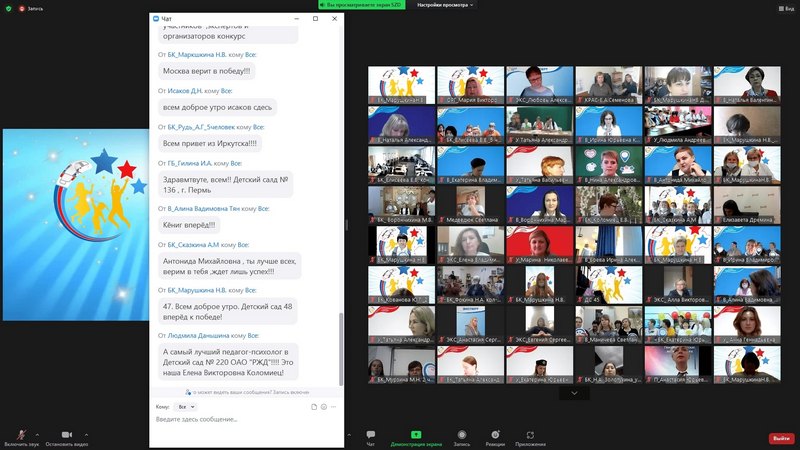Open Настройки просмотра dropdown
The width and height of the screenshot is (800, 450).
pyautogui.click(x=445, y=5)
